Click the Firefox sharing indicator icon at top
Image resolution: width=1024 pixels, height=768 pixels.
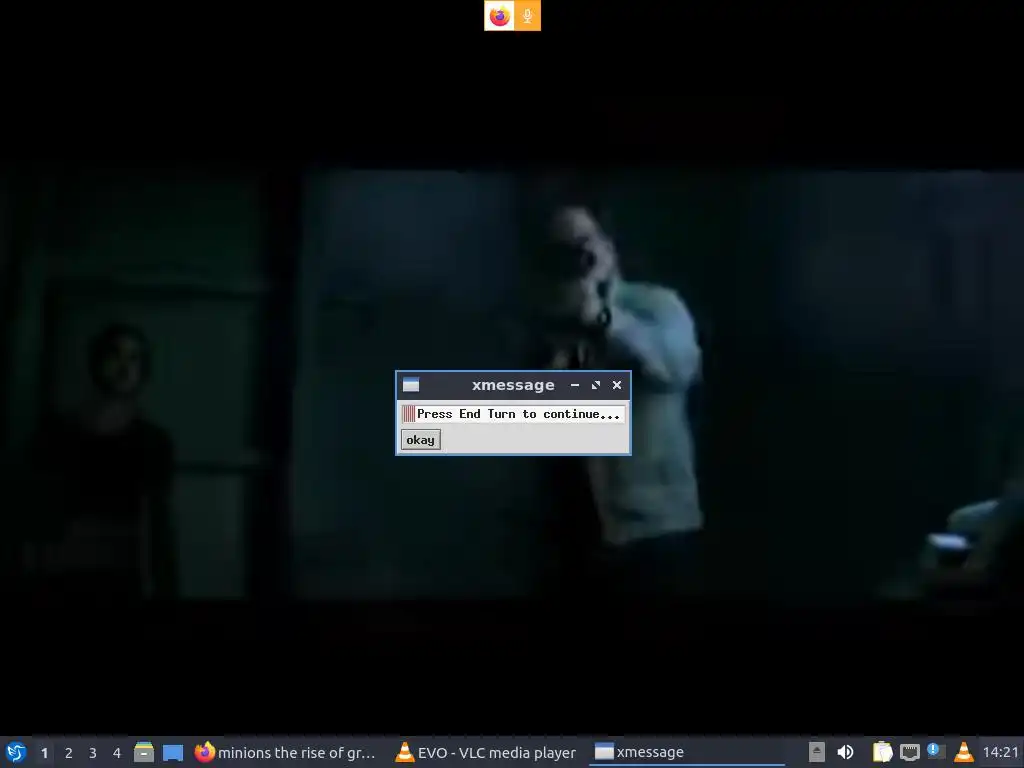coord(499,16)
